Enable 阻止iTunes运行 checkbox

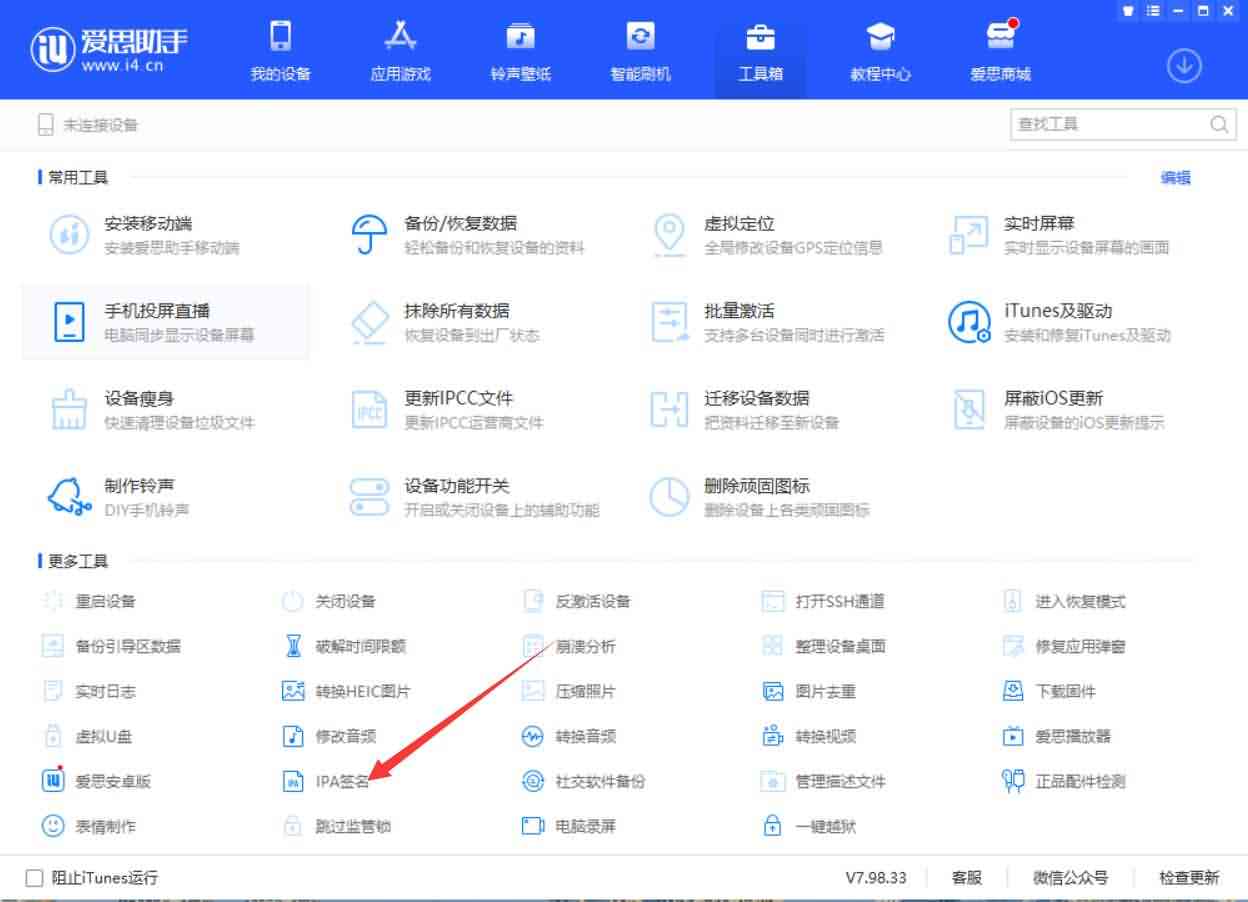[x=35, y=878]
